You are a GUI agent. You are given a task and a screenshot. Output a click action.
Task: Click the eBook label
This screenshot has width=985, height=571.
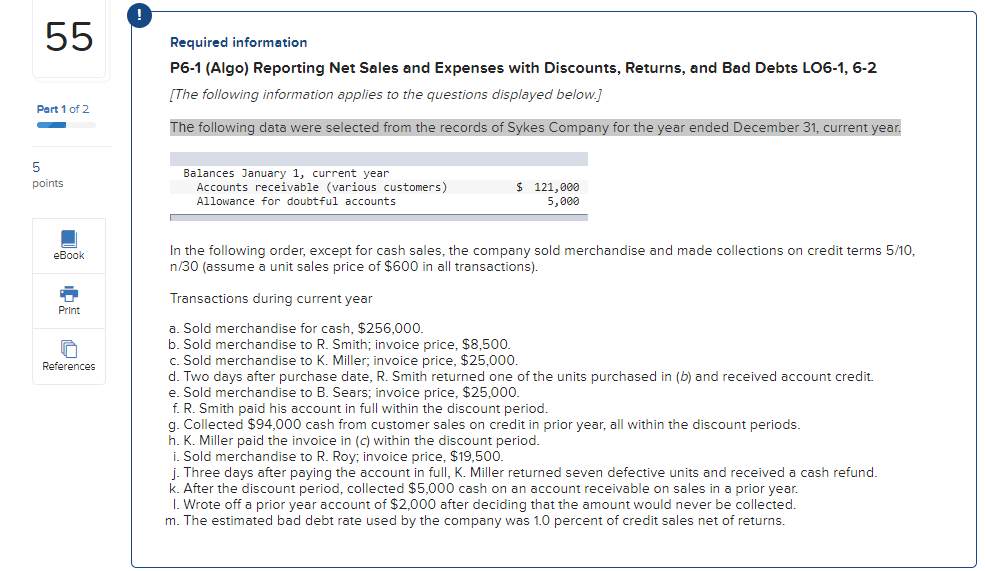click(x=68, y=255)
